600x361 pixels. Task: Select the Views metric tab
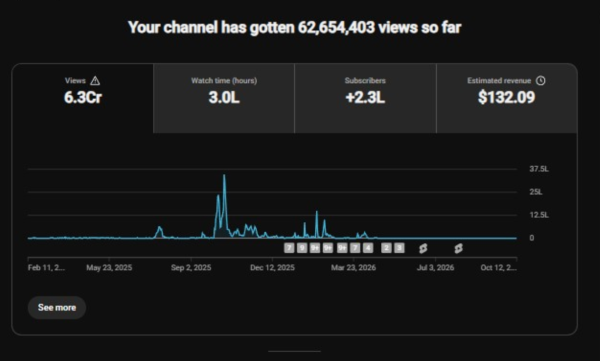click(x=83, y=98)
